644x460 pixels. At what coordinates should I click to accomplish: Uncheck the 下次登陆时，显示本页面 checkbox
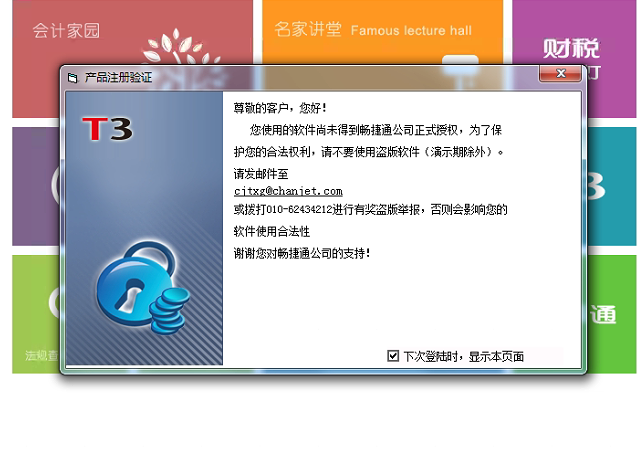[393, 356]
